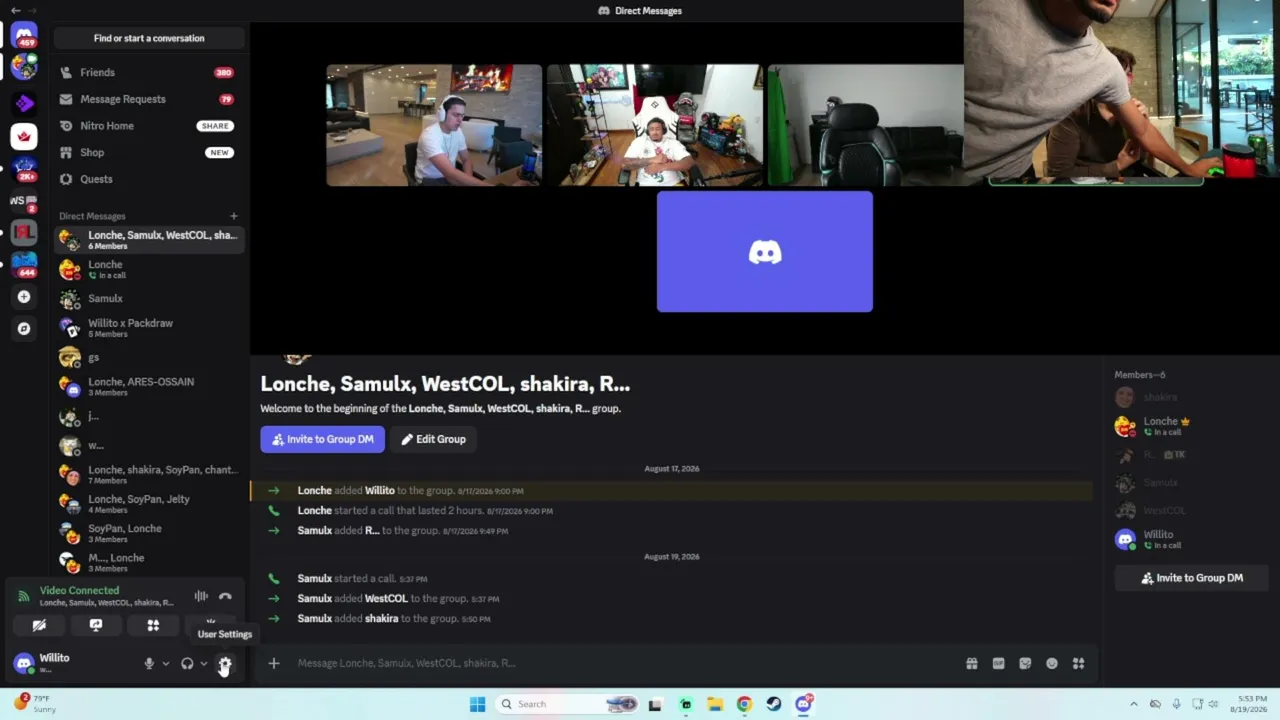
Task: Open activities launcher in voice panel
Action: tap(153, 625)
